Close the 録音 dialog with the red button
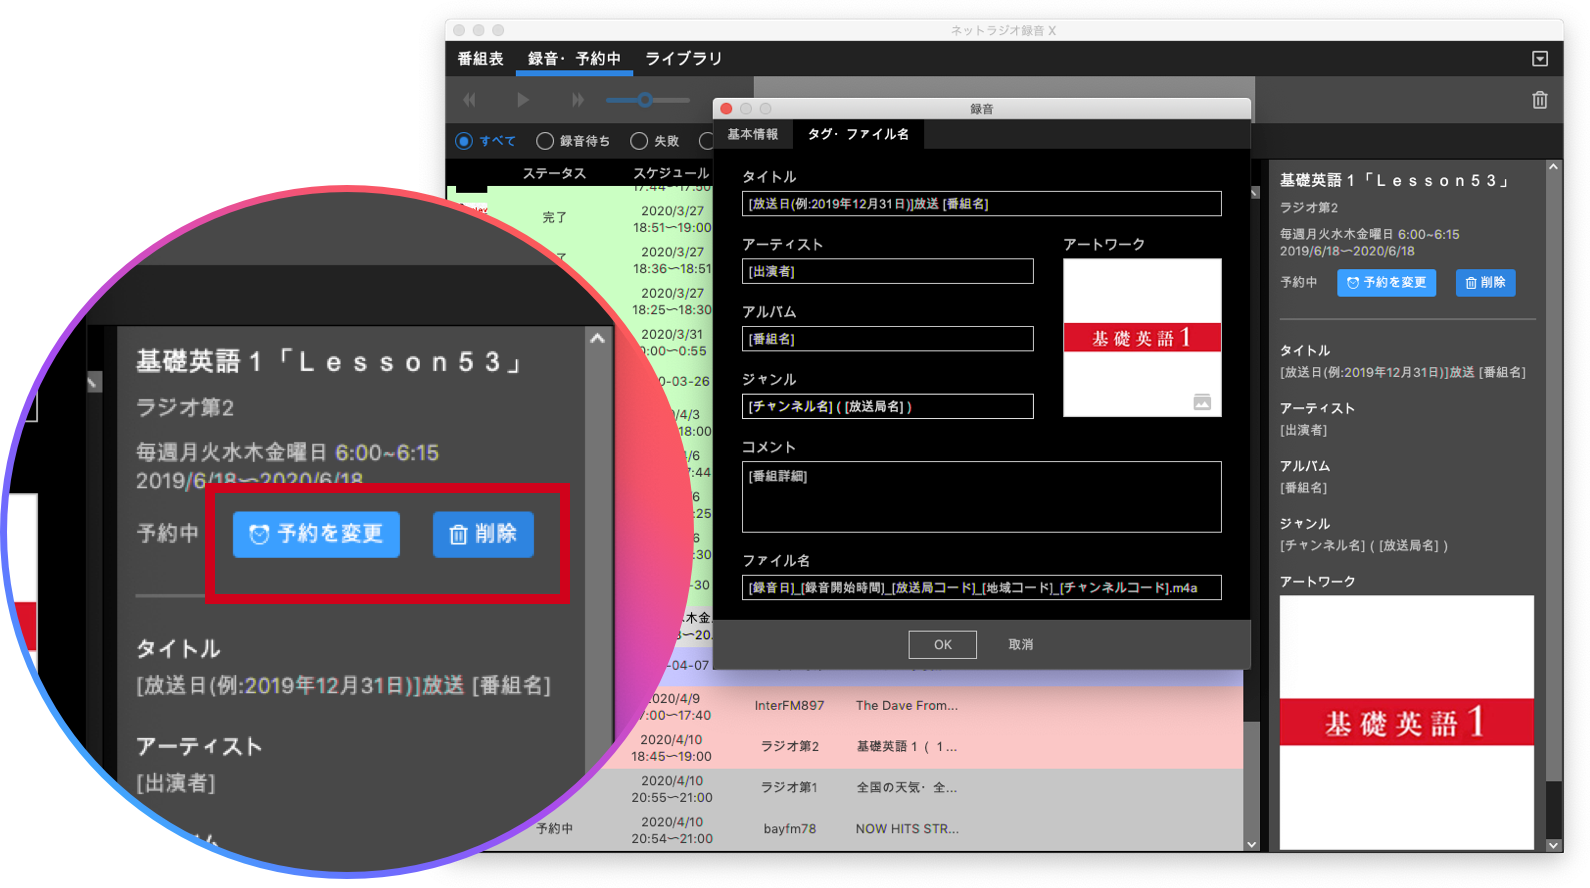This screenshot has height=888, width=1590. [726, 109]
